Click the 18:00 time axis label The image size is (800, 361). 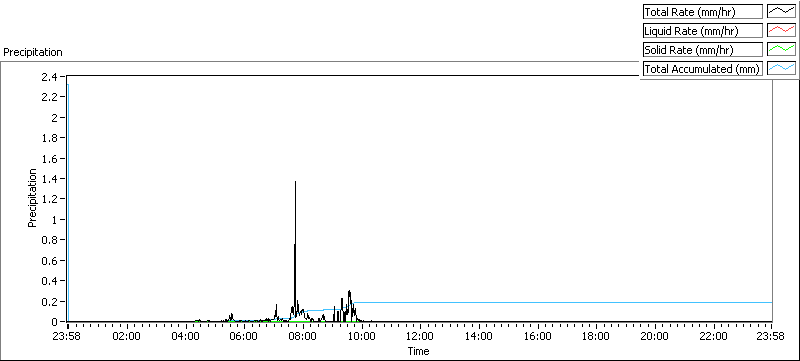(x=596, y=336)
